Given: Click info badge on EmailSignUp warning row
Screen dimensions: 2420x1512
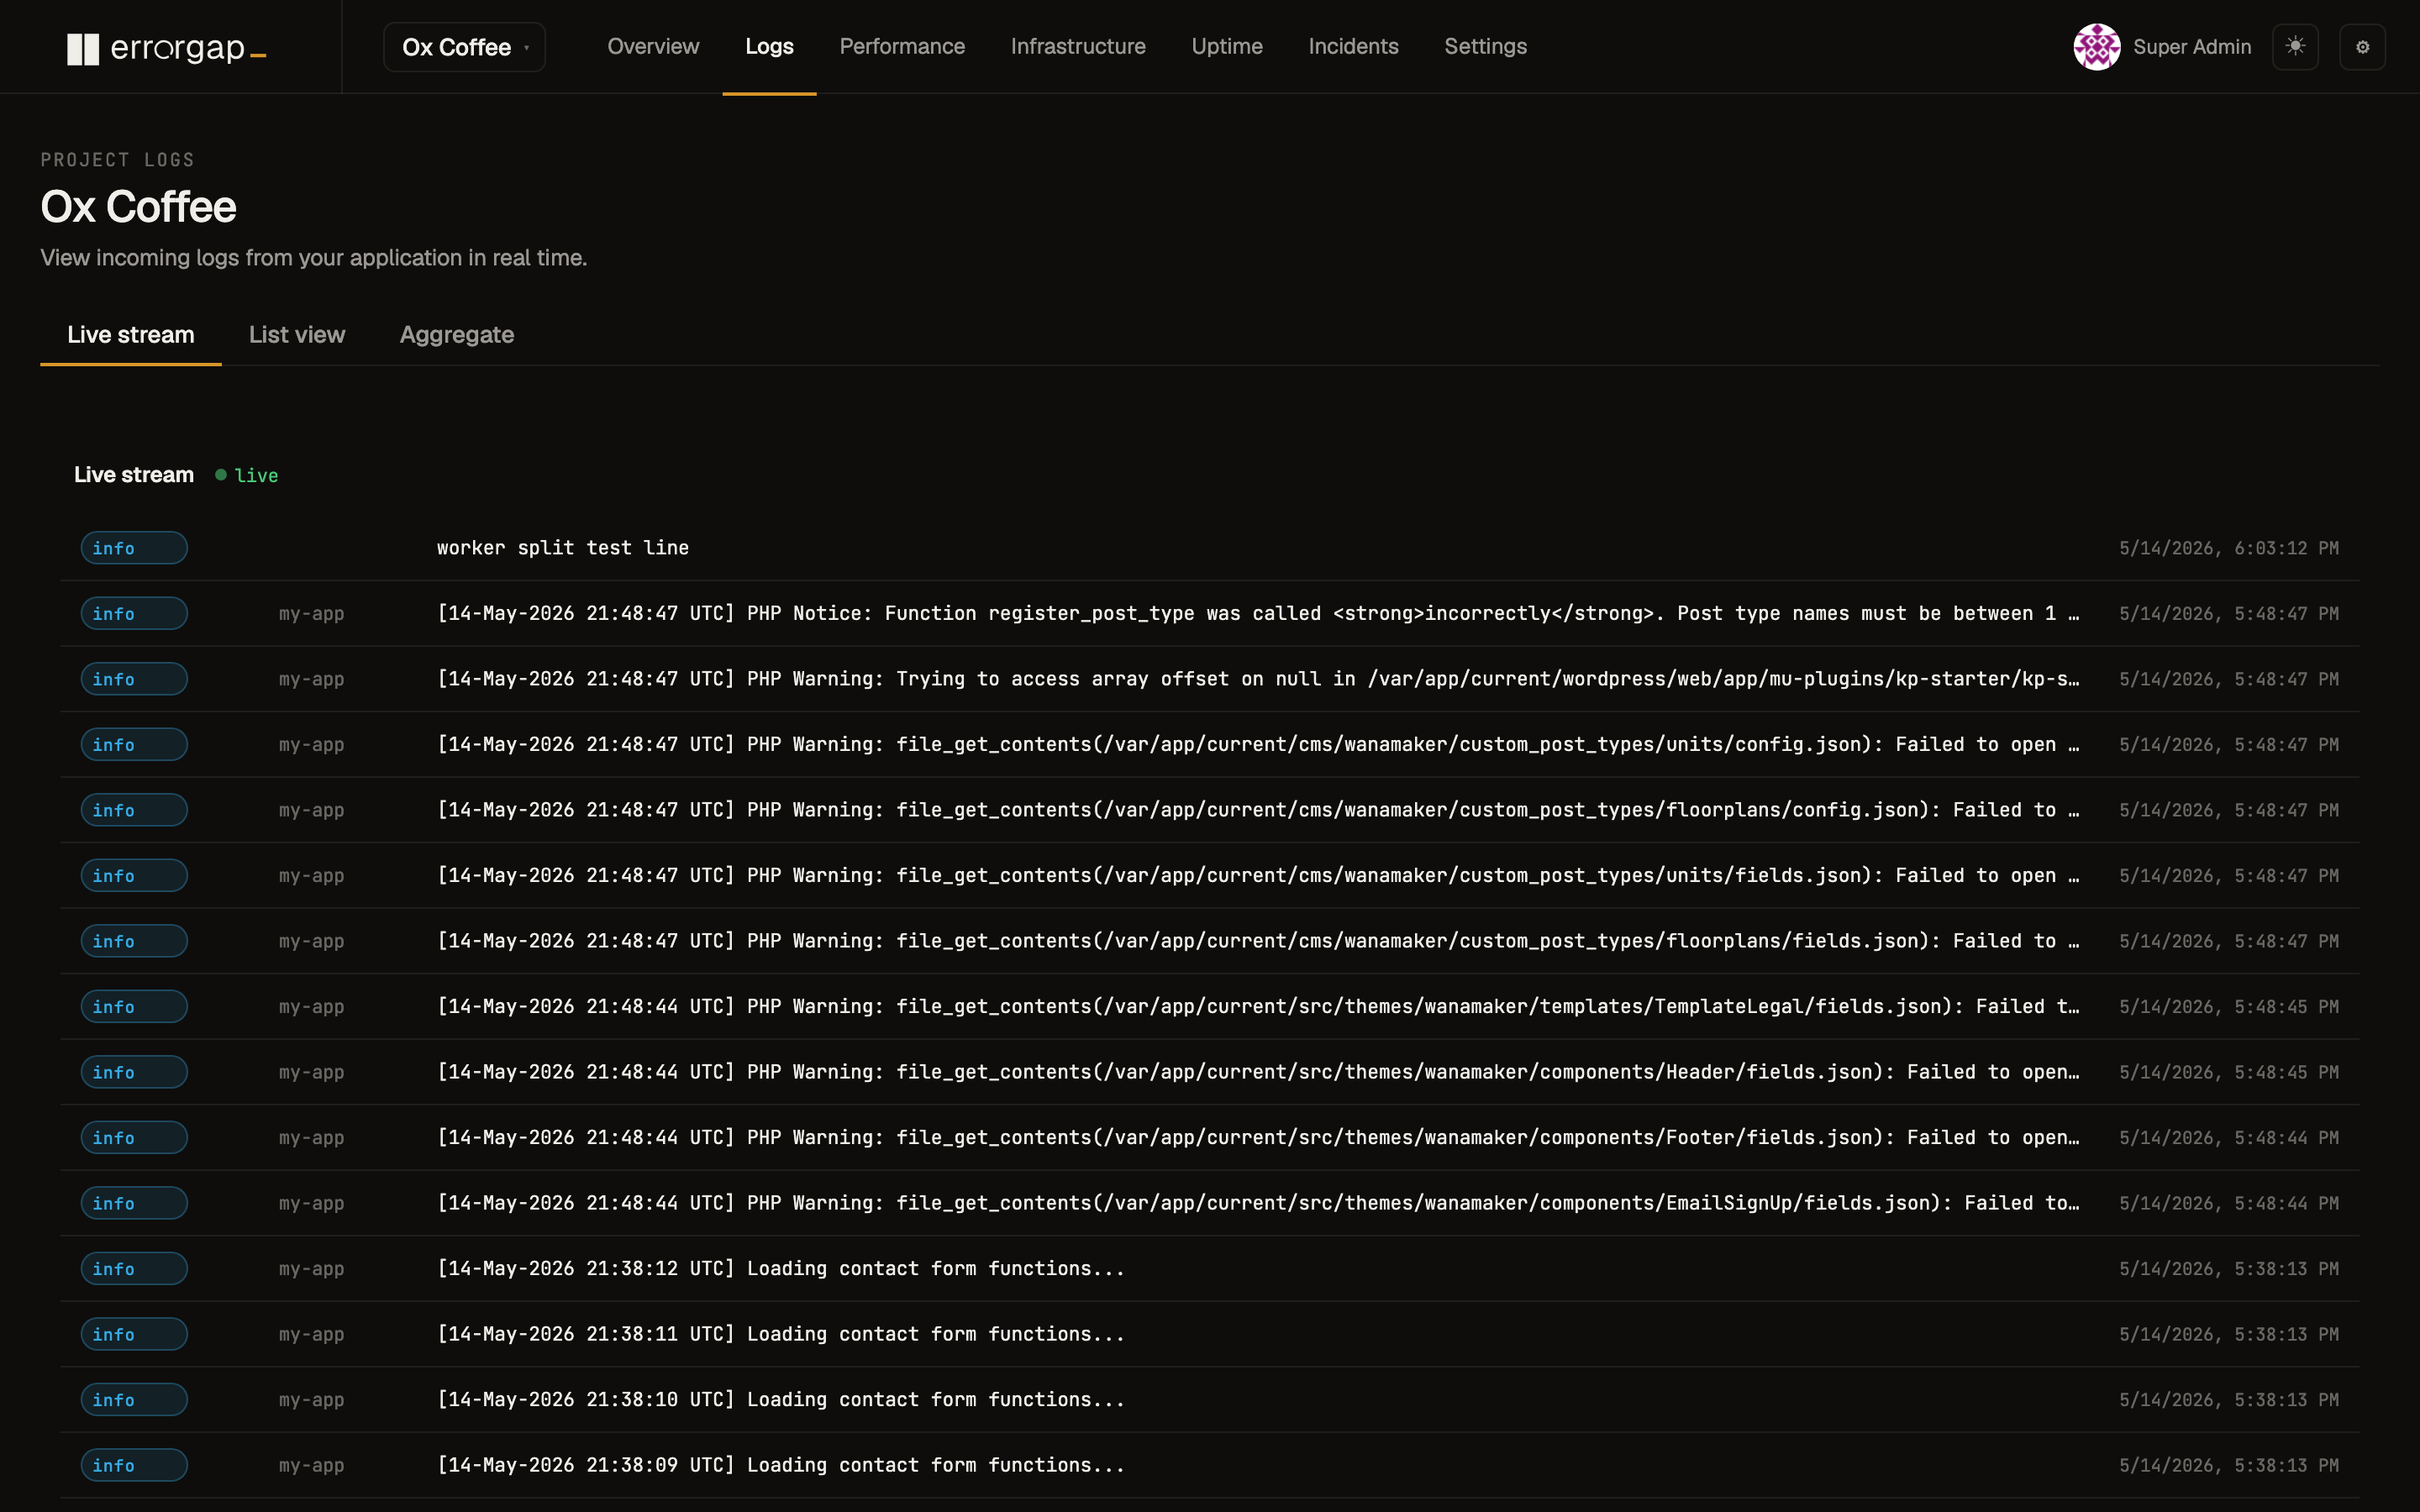Looking at the screenshot, I should (134, 1203).
